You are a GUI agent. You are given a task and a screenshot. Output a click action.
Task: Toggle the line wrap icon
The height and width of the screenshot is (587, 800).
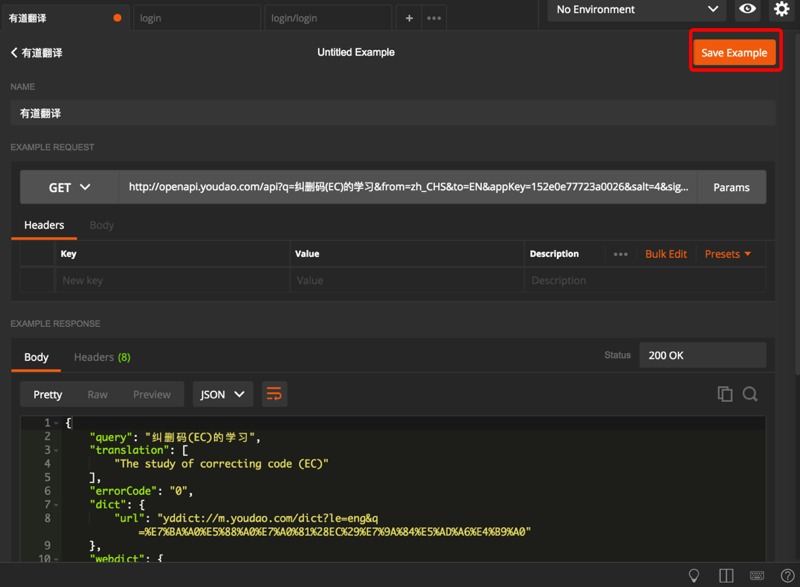point(274,394)
